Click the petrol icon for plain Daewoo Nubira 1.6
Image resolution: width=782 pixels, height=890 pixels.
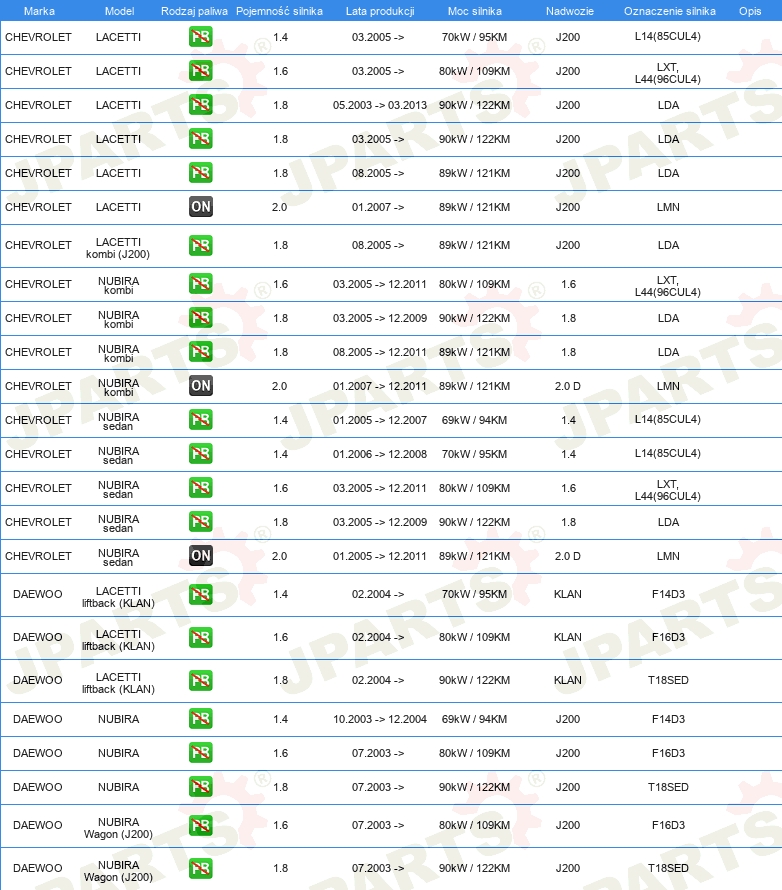201,753
